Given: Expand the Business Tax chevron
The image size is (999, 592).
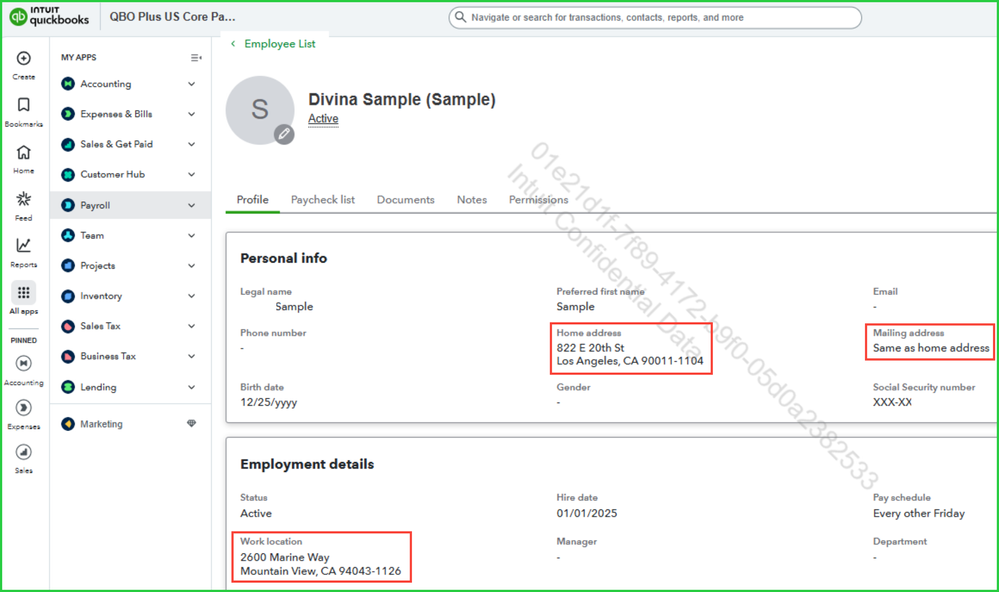Looking at the screenshot, I should pyautogui.click(x=191, y=356).
